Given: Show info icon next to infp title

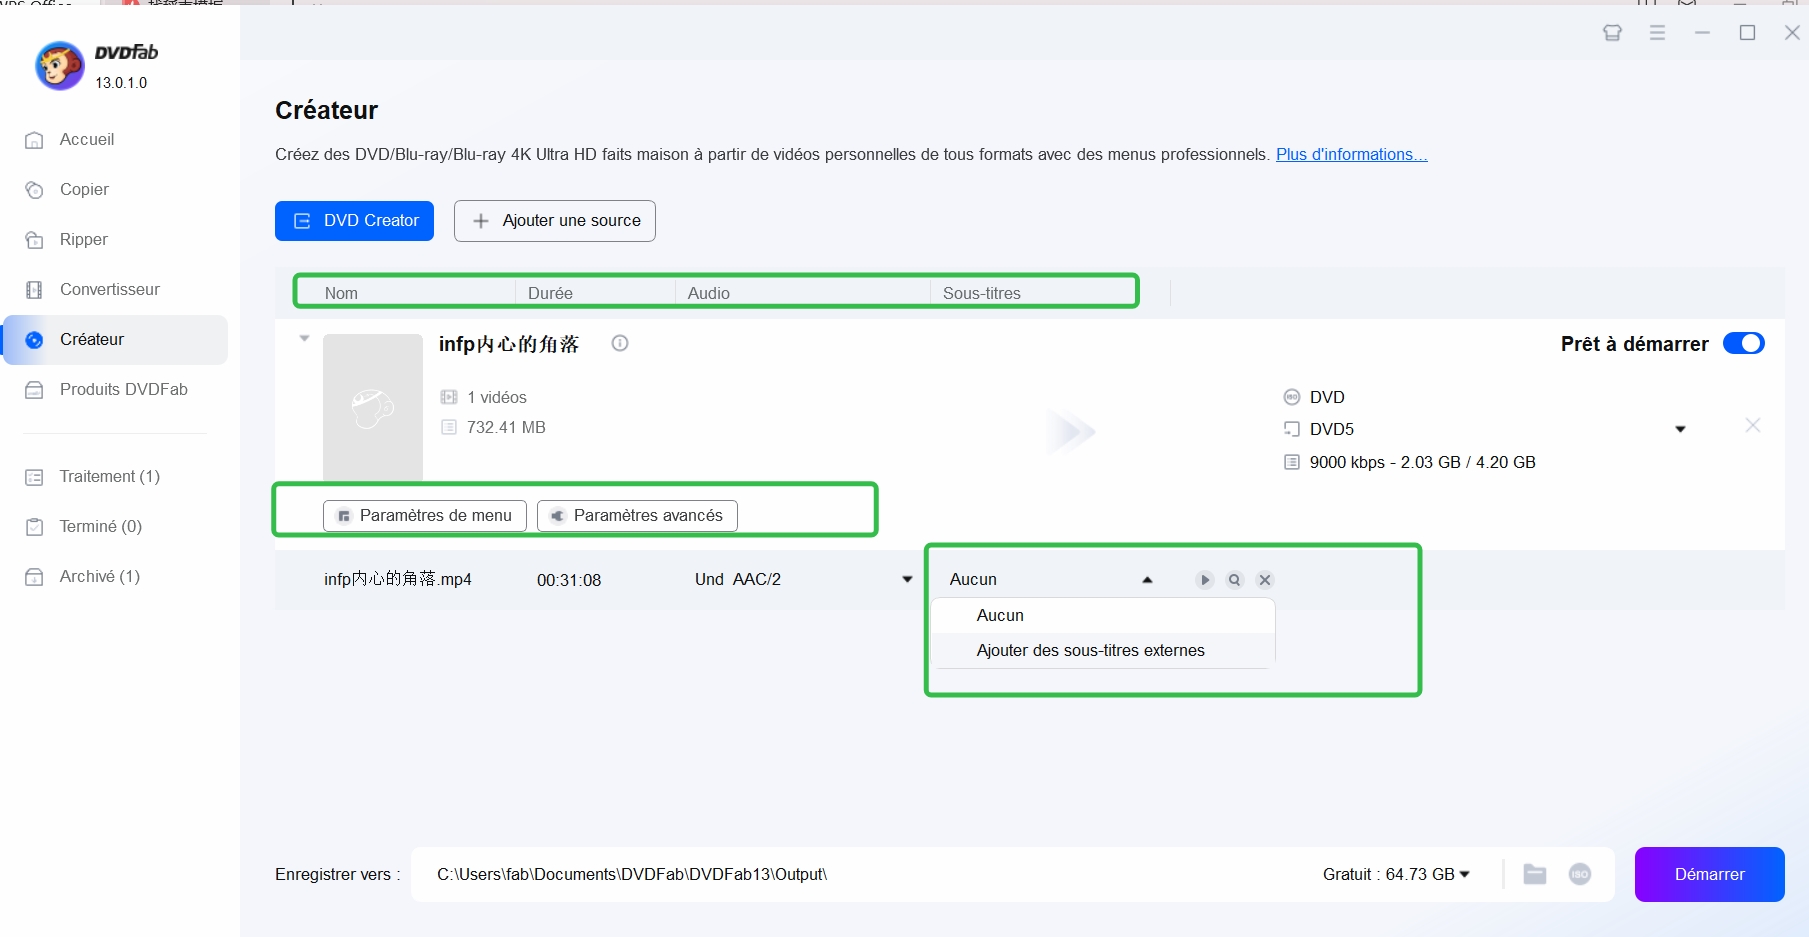Looking at the screenshot, I should 620,343.
